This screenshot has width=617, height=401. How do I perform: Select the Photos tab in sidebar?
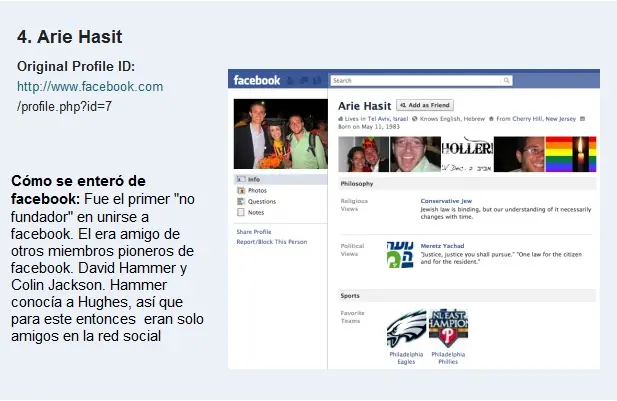[257, 190]
